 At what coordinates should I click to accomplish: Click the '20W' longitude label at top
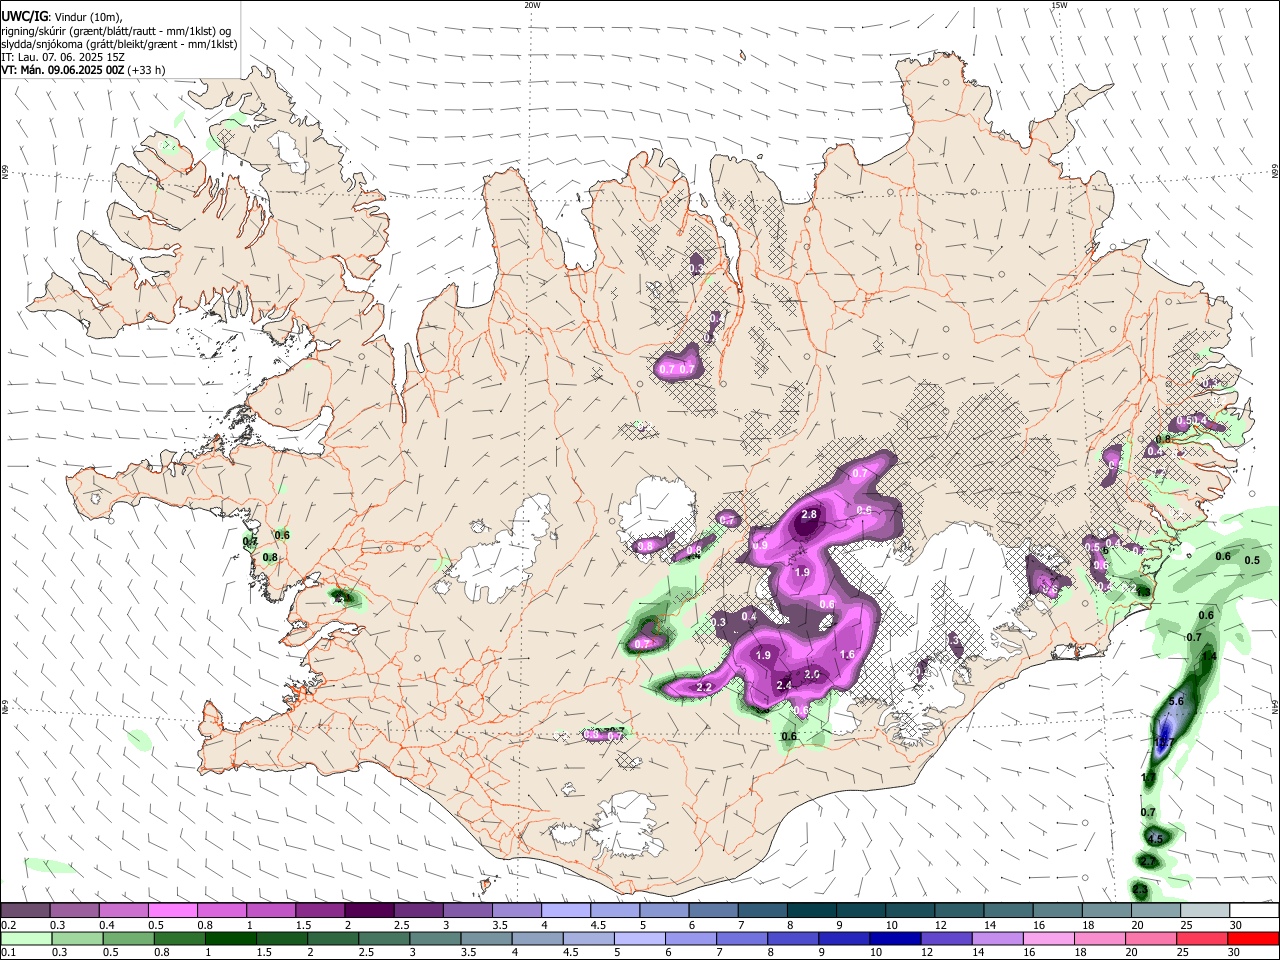click(532, 5)
